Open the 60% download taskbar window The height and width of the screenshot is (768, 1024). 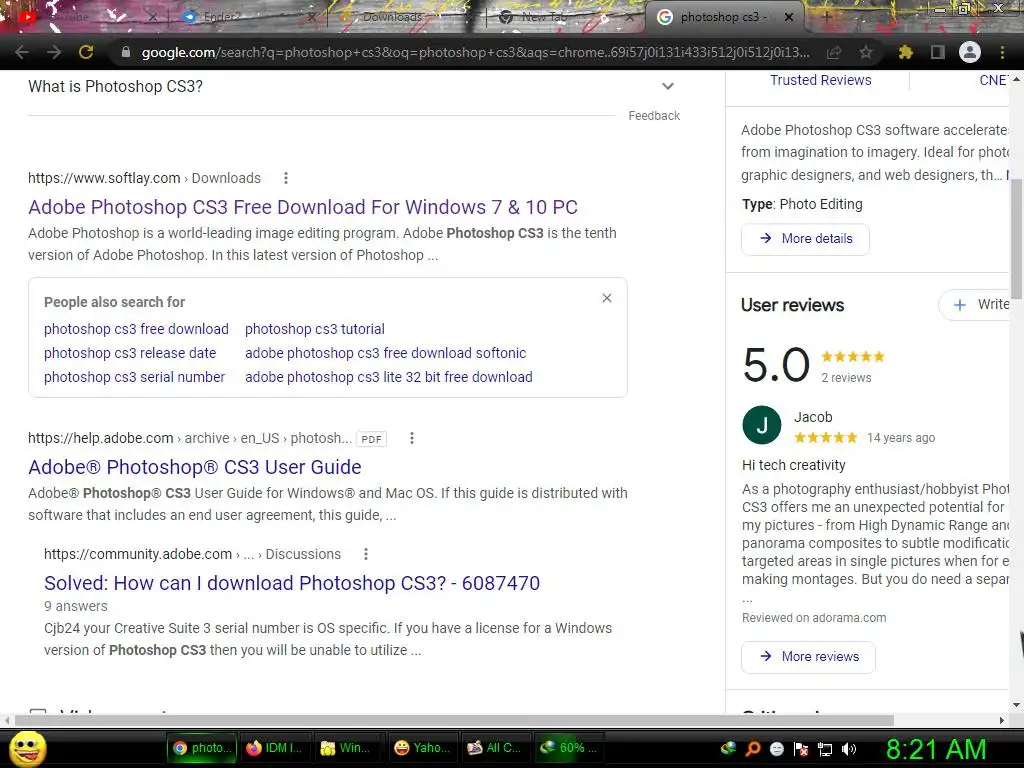point(568,748)
